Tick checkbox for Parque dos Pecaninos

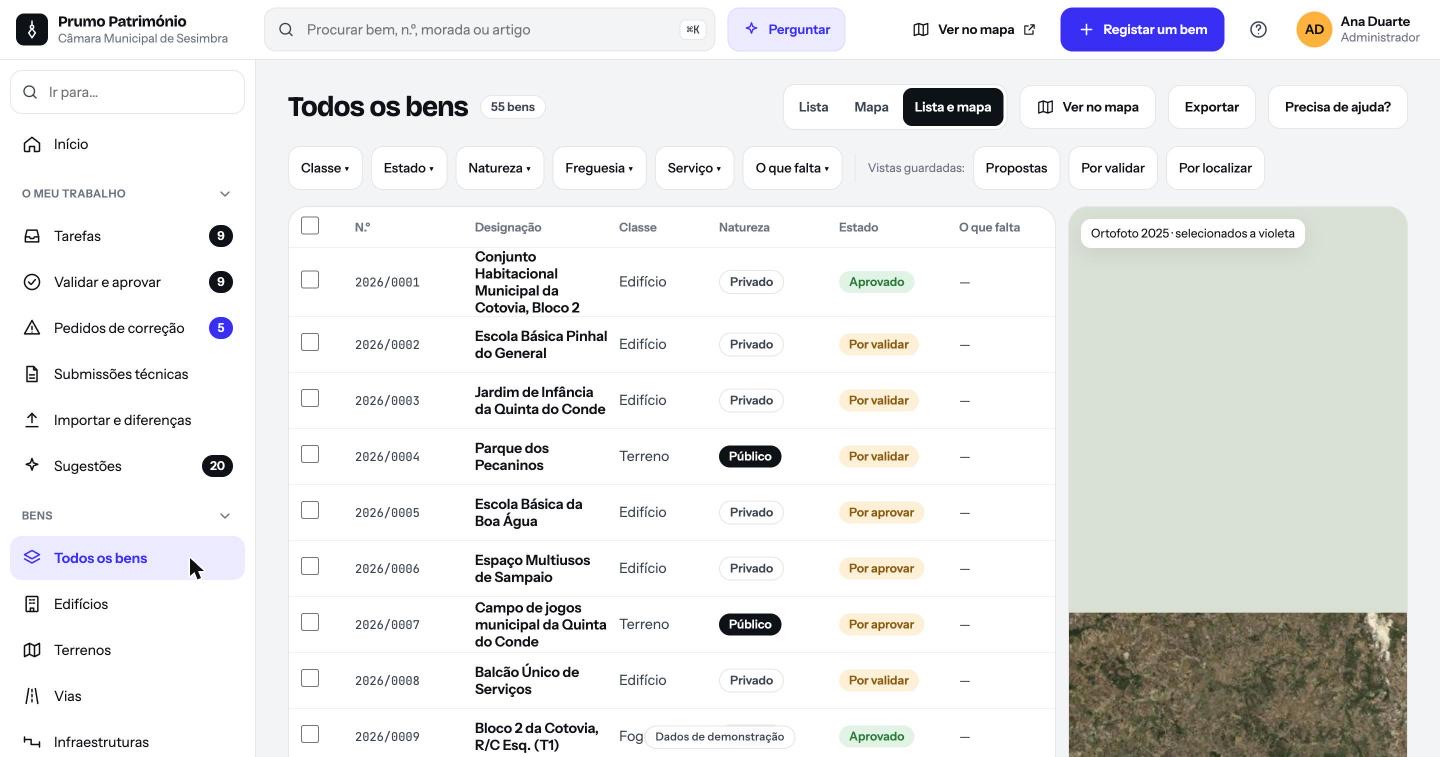pyautogui.click(x=310, y=454)
